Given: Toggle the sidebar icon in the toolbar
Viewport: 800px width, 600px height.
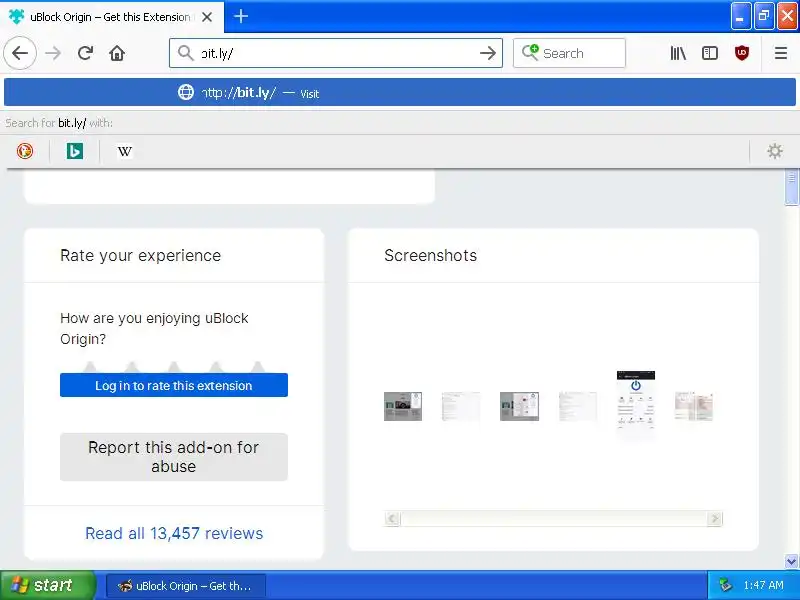Looking at the screenshot, I should (x=710, y=53).
